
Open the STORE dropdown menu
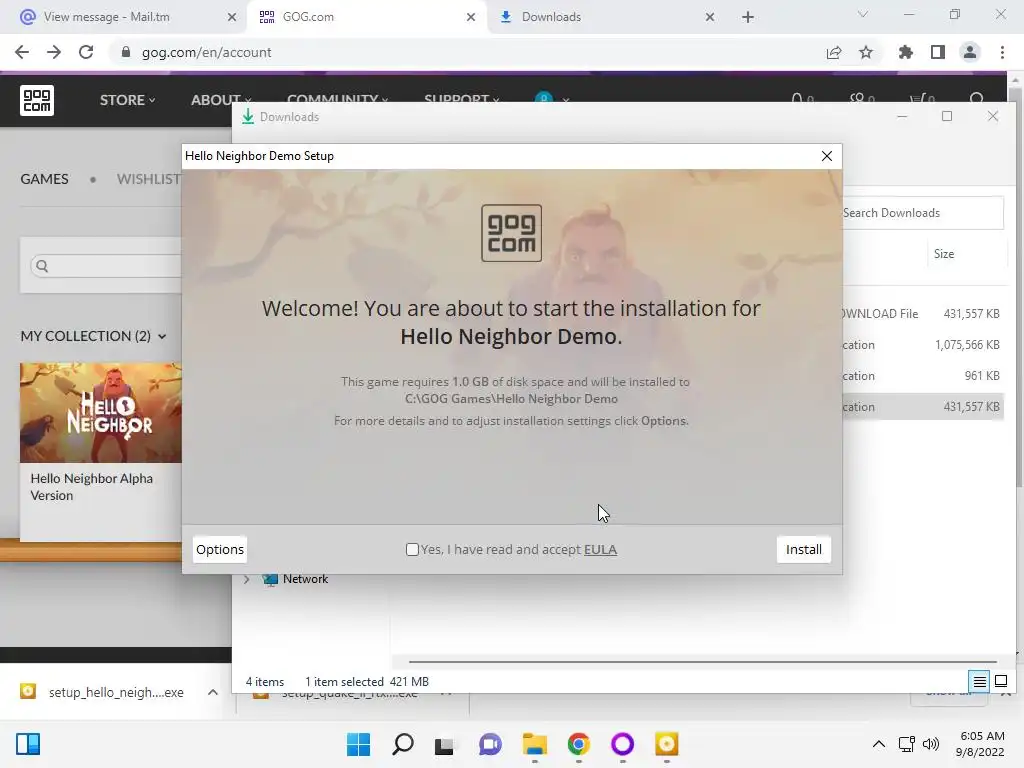click(x=127, y=100)
